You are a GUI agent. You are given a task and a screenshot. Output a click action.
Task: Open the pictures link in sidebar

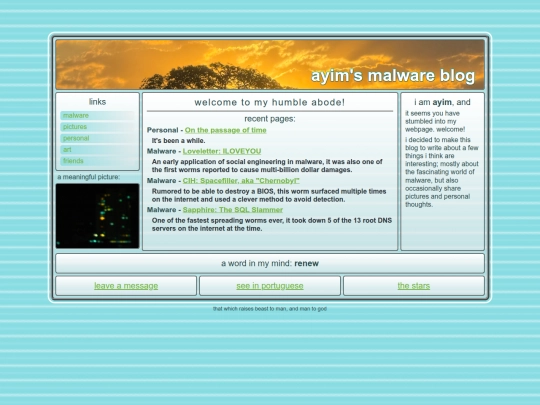97,127
